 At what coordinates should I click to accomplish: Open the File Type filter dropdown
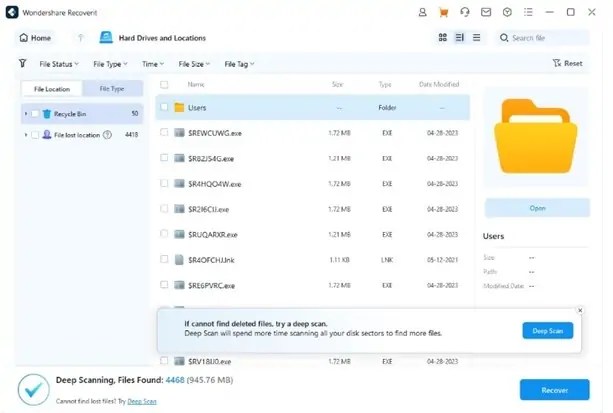[110, 64]
